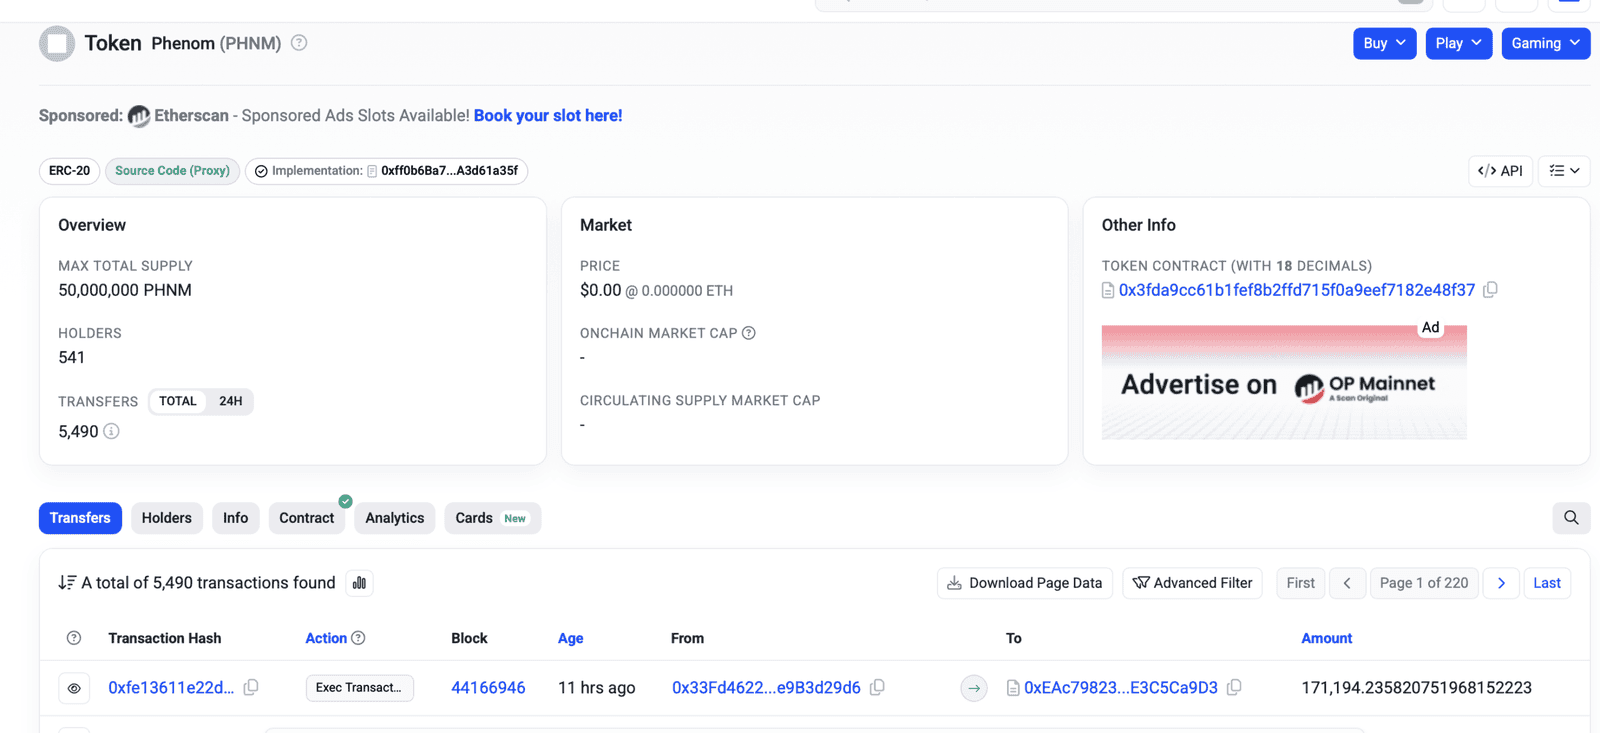The image size is (1600, 733).
Task: Switch to the Contract tab
Action: click(x=307, y=518)
